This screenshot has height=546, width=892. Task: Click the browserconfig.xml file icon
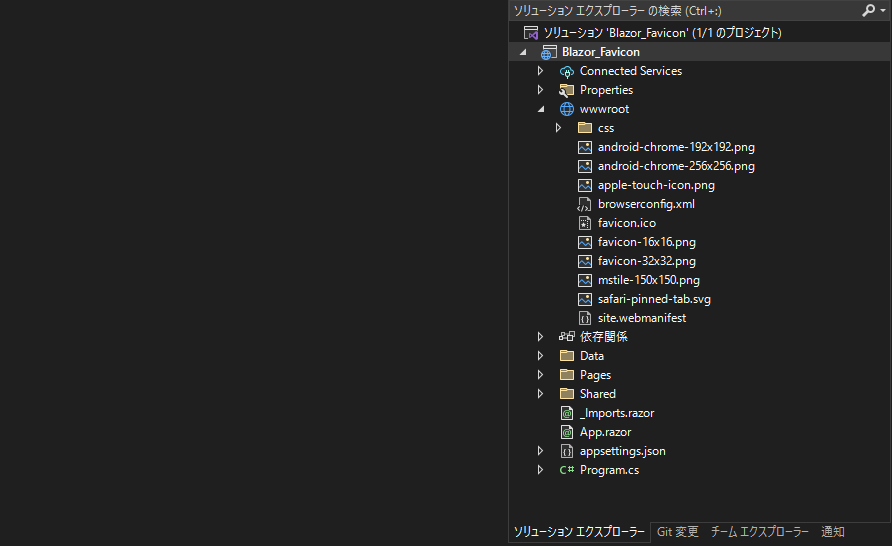click(x=584, y=204)
